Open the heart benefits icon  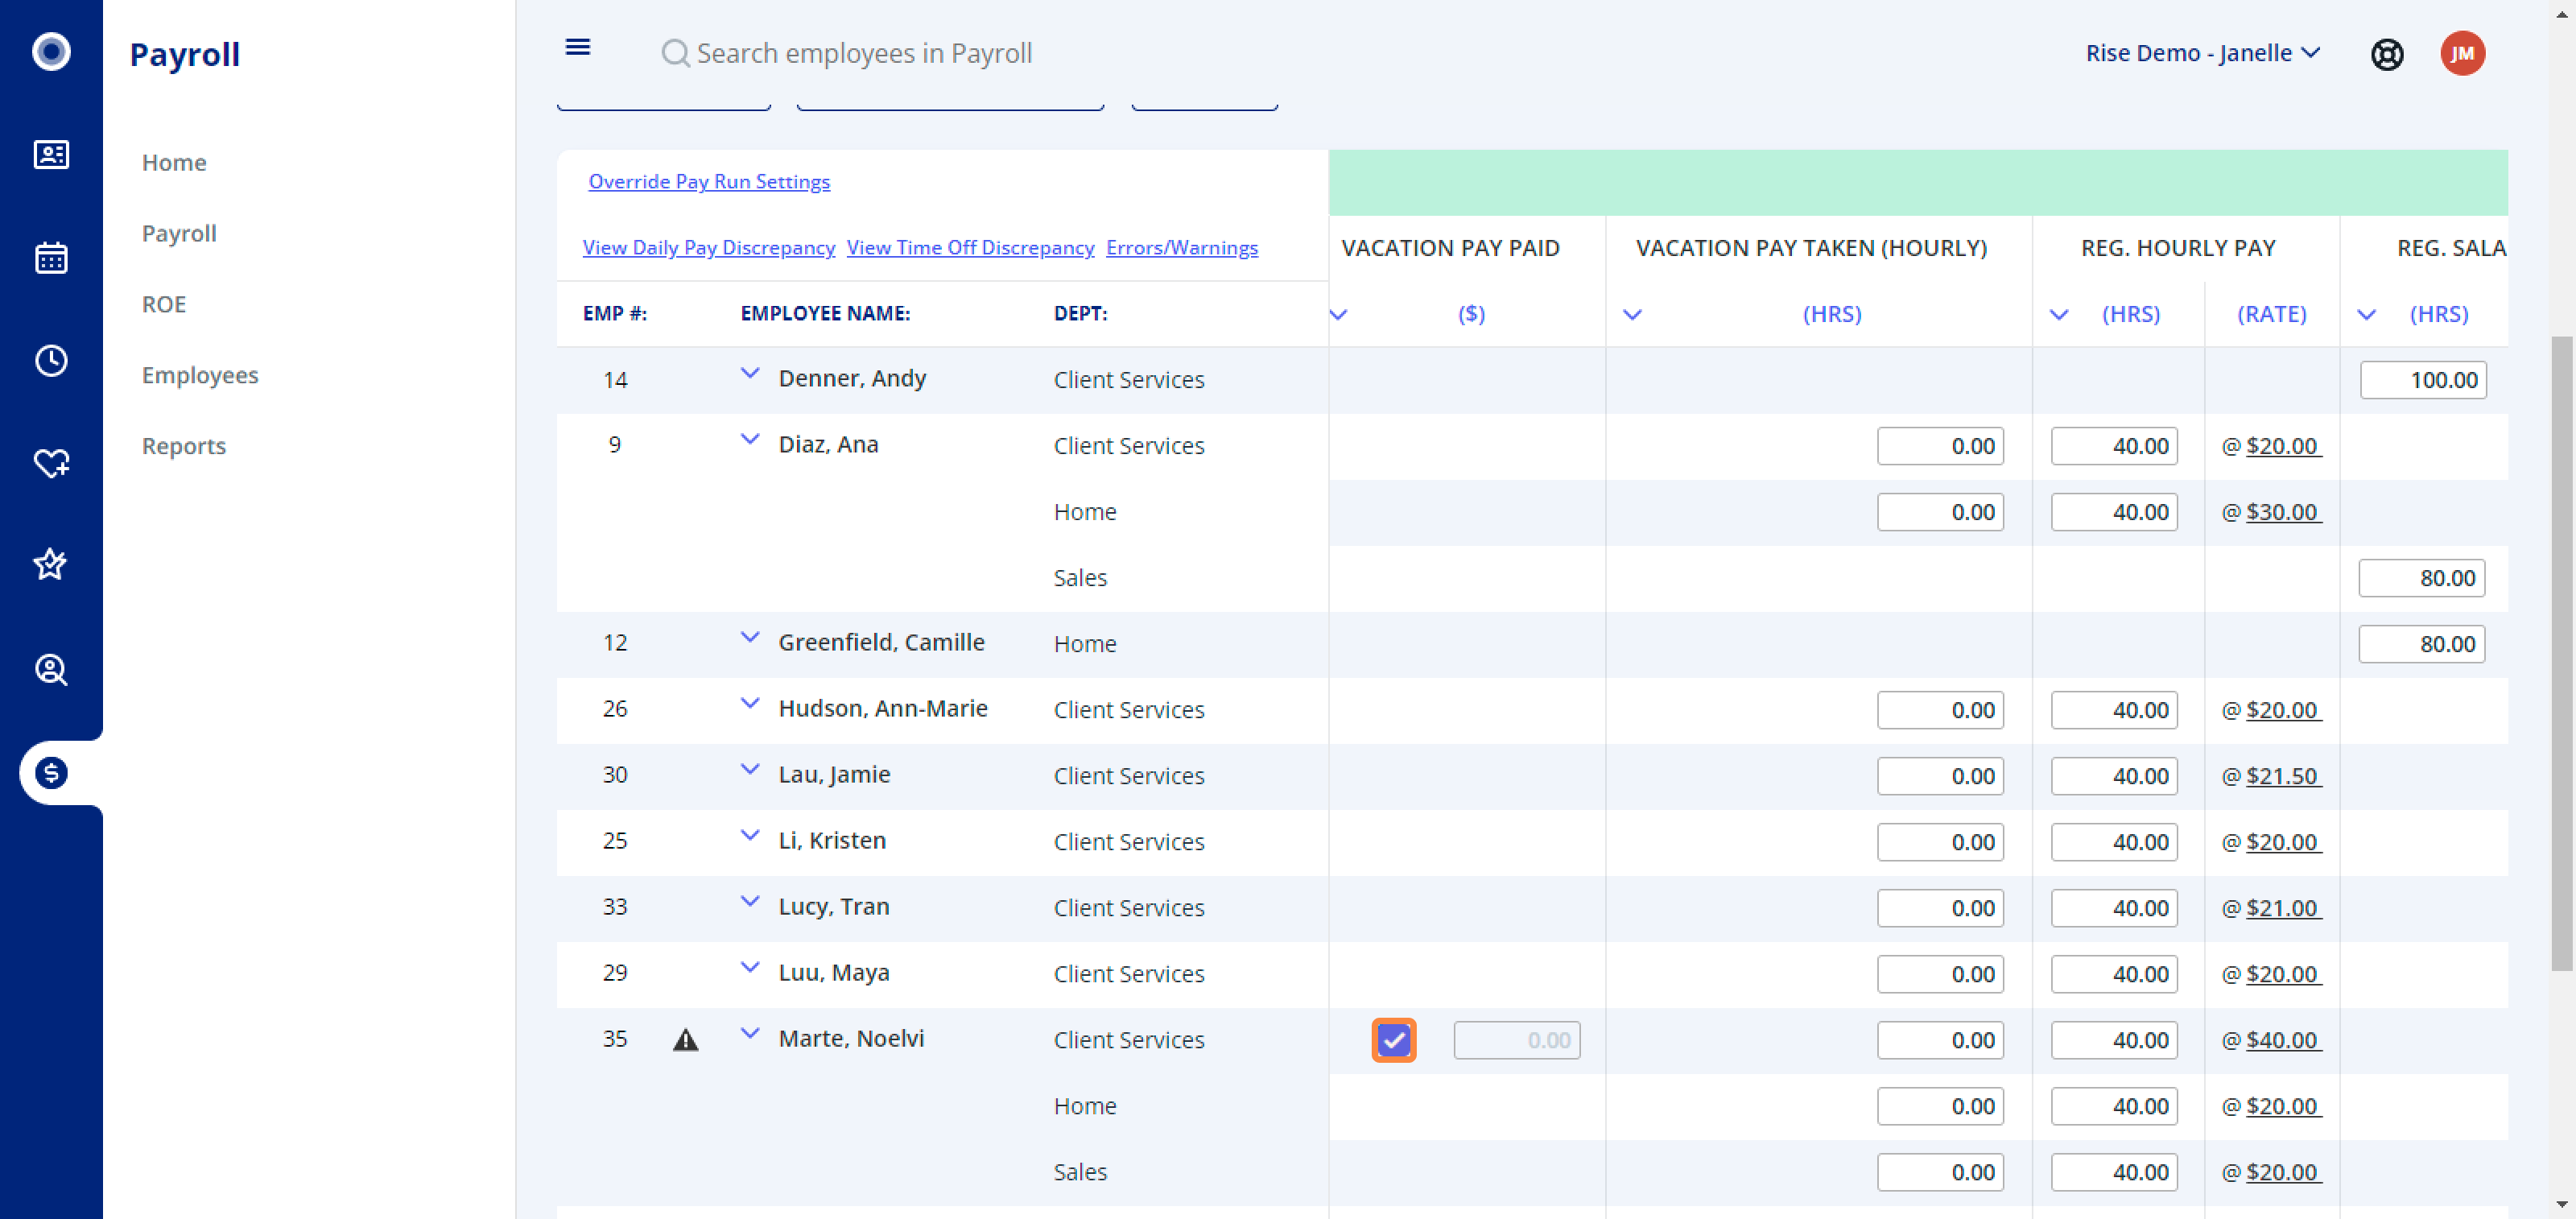[51, 463]
